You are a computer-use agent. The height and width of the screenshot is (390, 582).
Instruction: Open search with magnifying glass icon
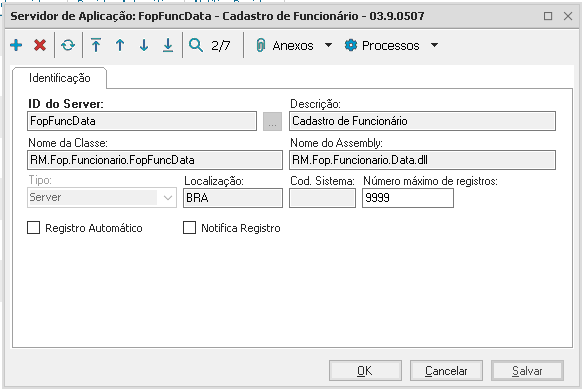(196, 45)
